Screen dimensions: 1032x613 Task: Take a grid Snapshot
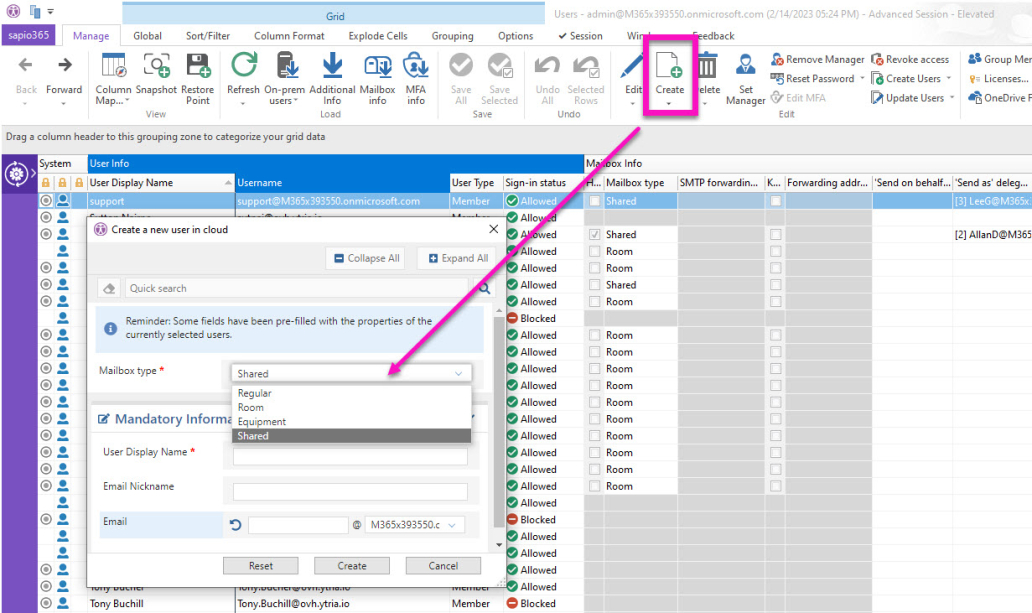(x=156, y=73)
